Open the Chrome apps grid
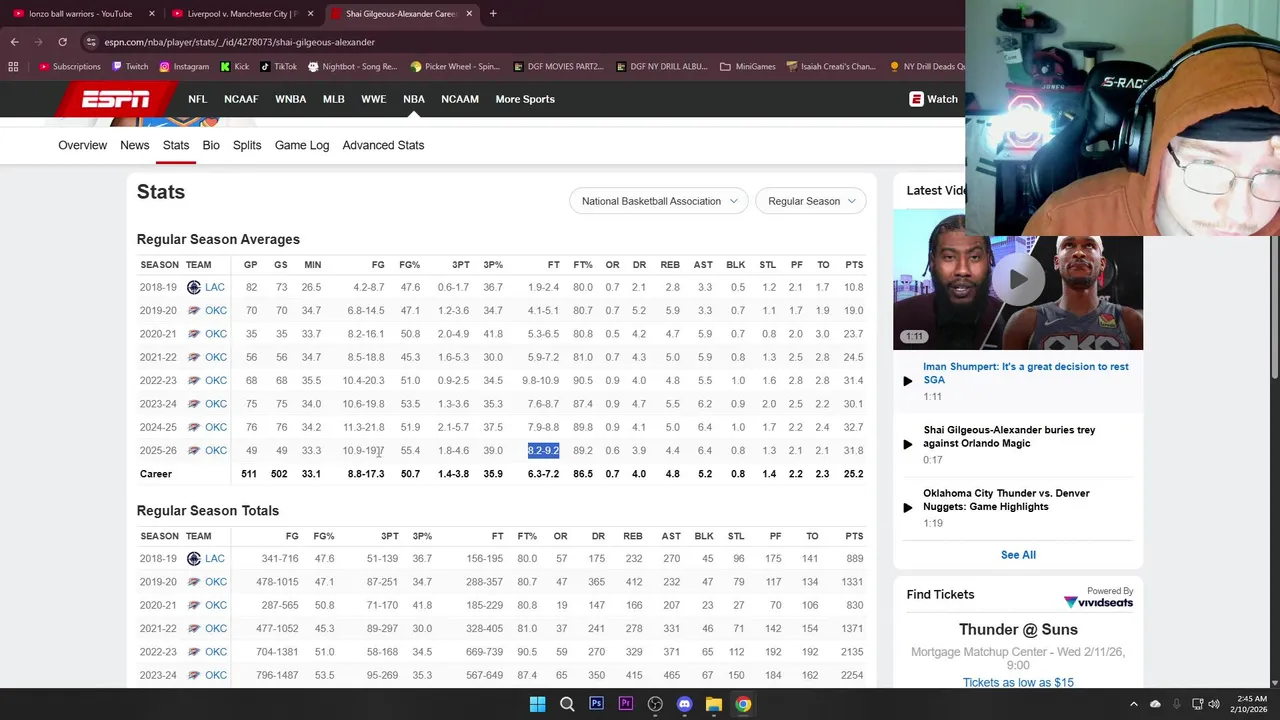Screen dimensions: 1280x720 coord(13,67)
